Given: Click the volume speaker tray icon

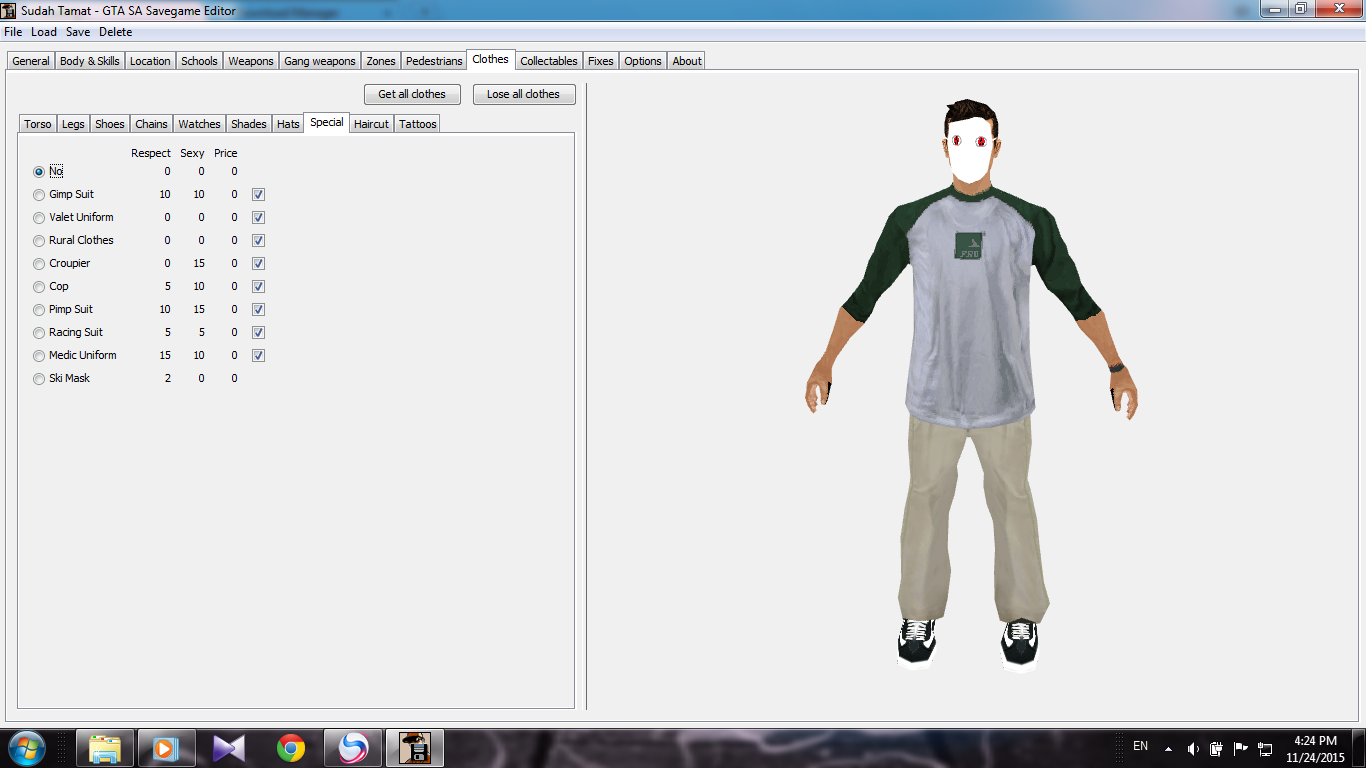Looking at the screenshot, I should 1193,749.
